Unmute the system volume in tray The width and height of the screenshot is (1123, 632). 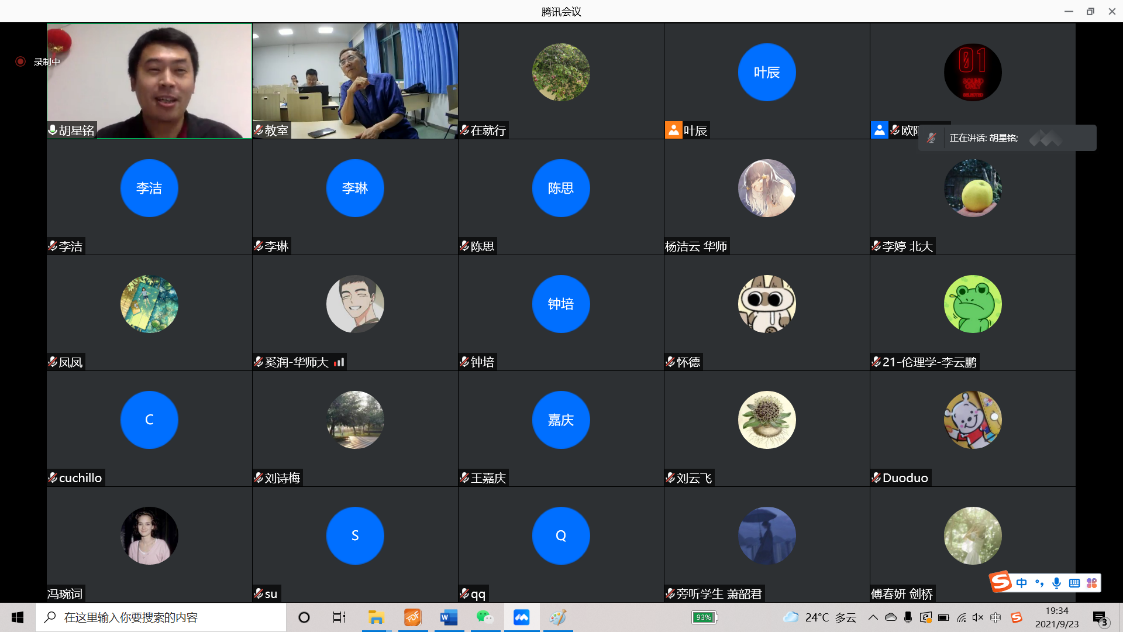[978, 617]
